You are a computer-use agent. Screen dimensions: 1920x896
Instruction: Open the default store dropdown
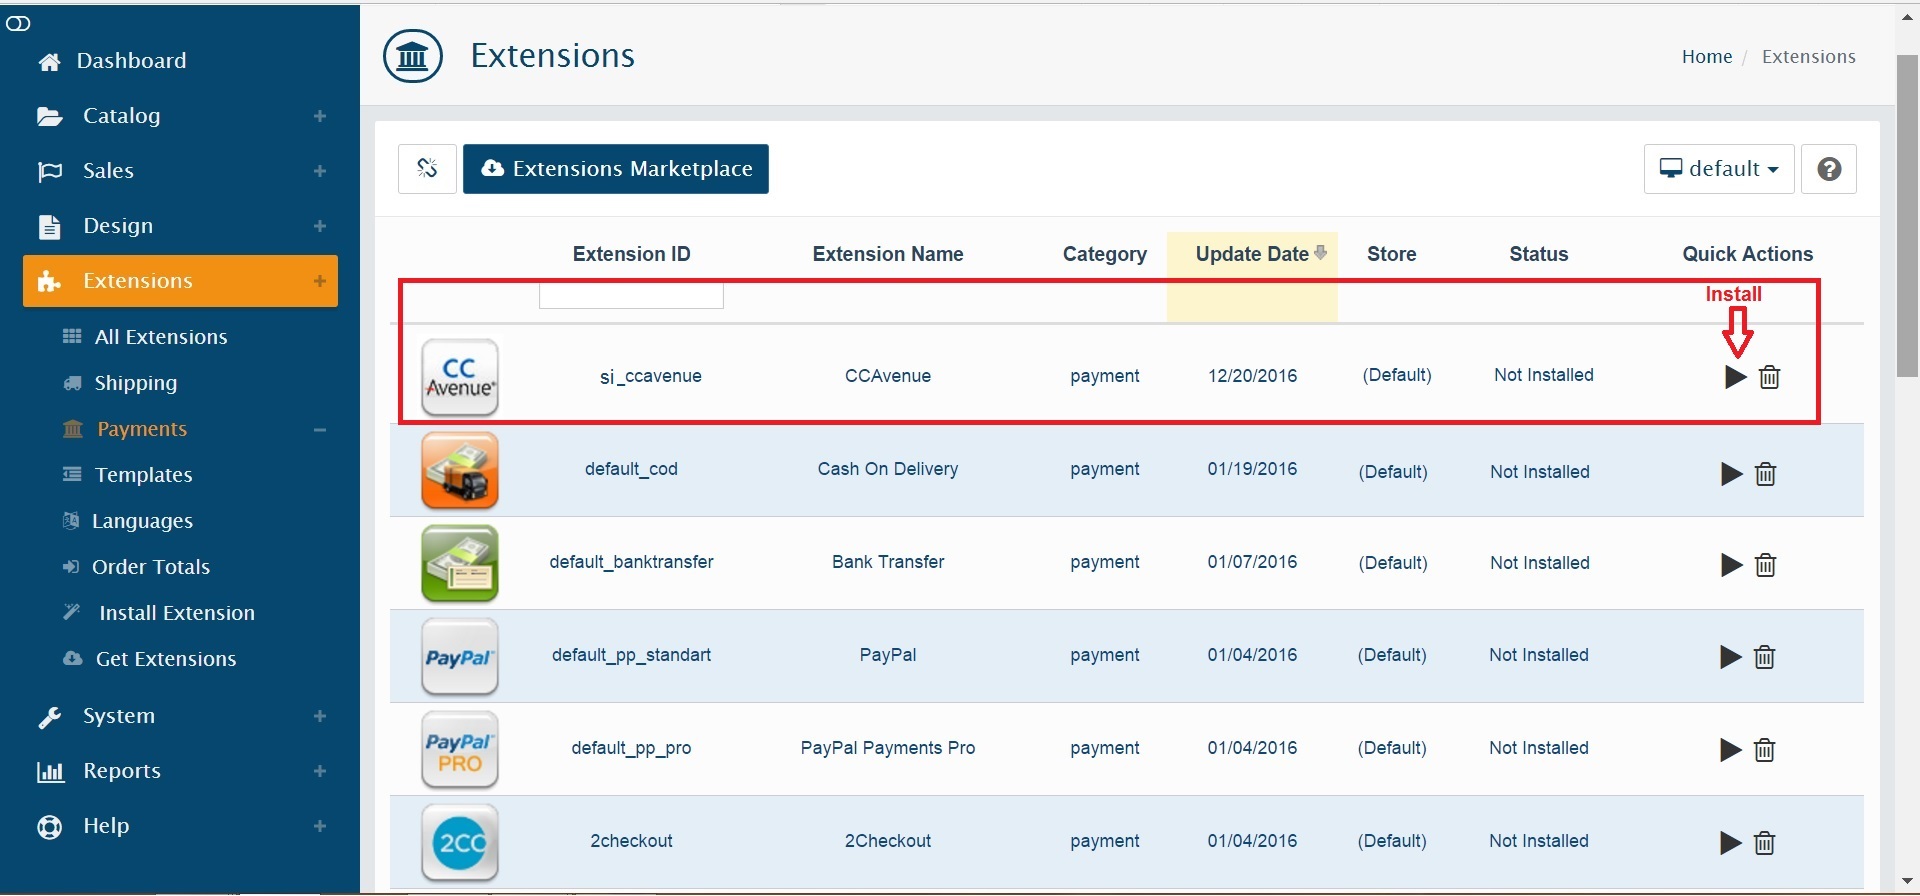tap(1719, 169)
